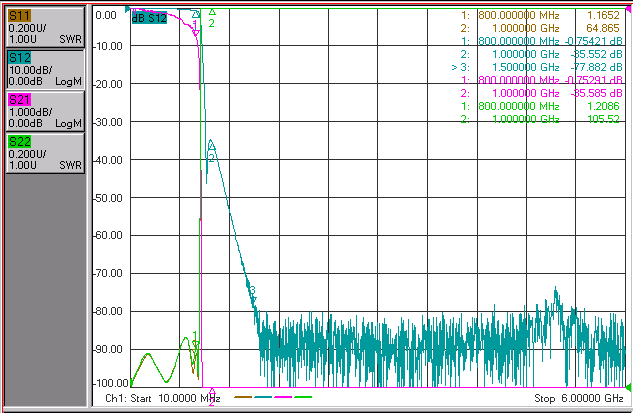Click the magenta S21 label badge
633x413 pixels.
(x=19, y=100)
